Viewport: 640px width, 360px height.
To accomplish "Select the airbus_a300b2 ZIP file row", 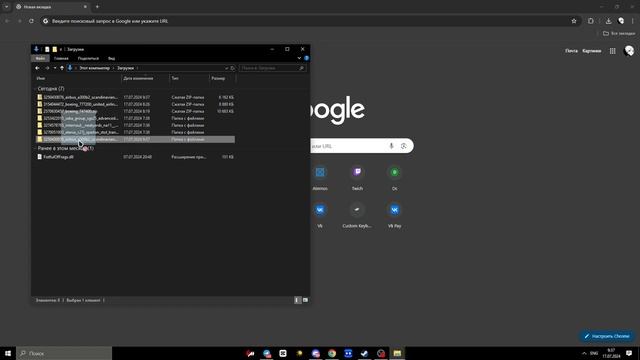I will (x=135, y=98).
